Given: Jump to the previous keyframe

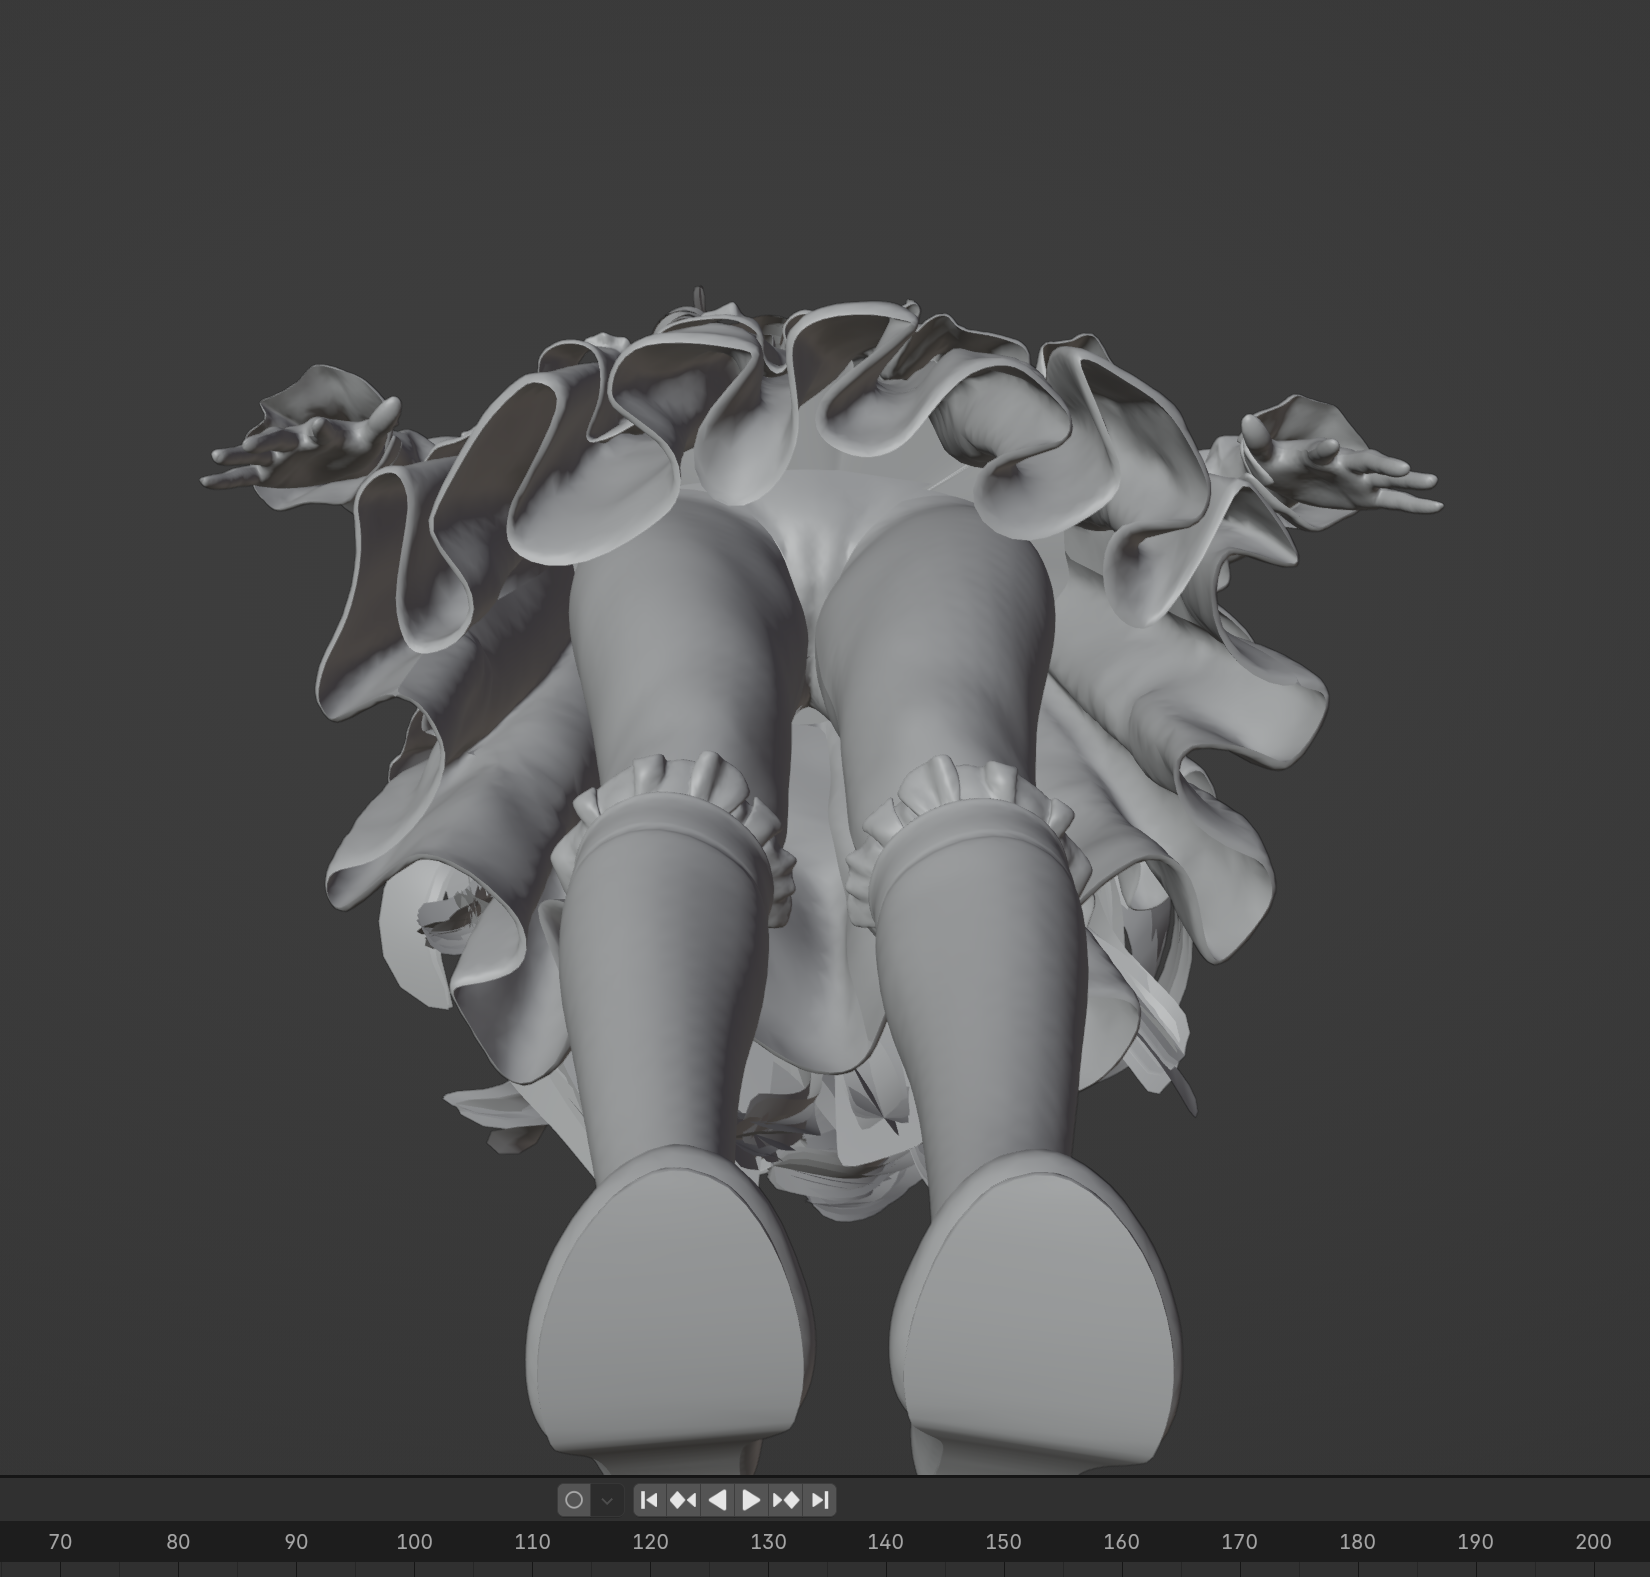Looking at the screenshot, I should point(683,1500).
